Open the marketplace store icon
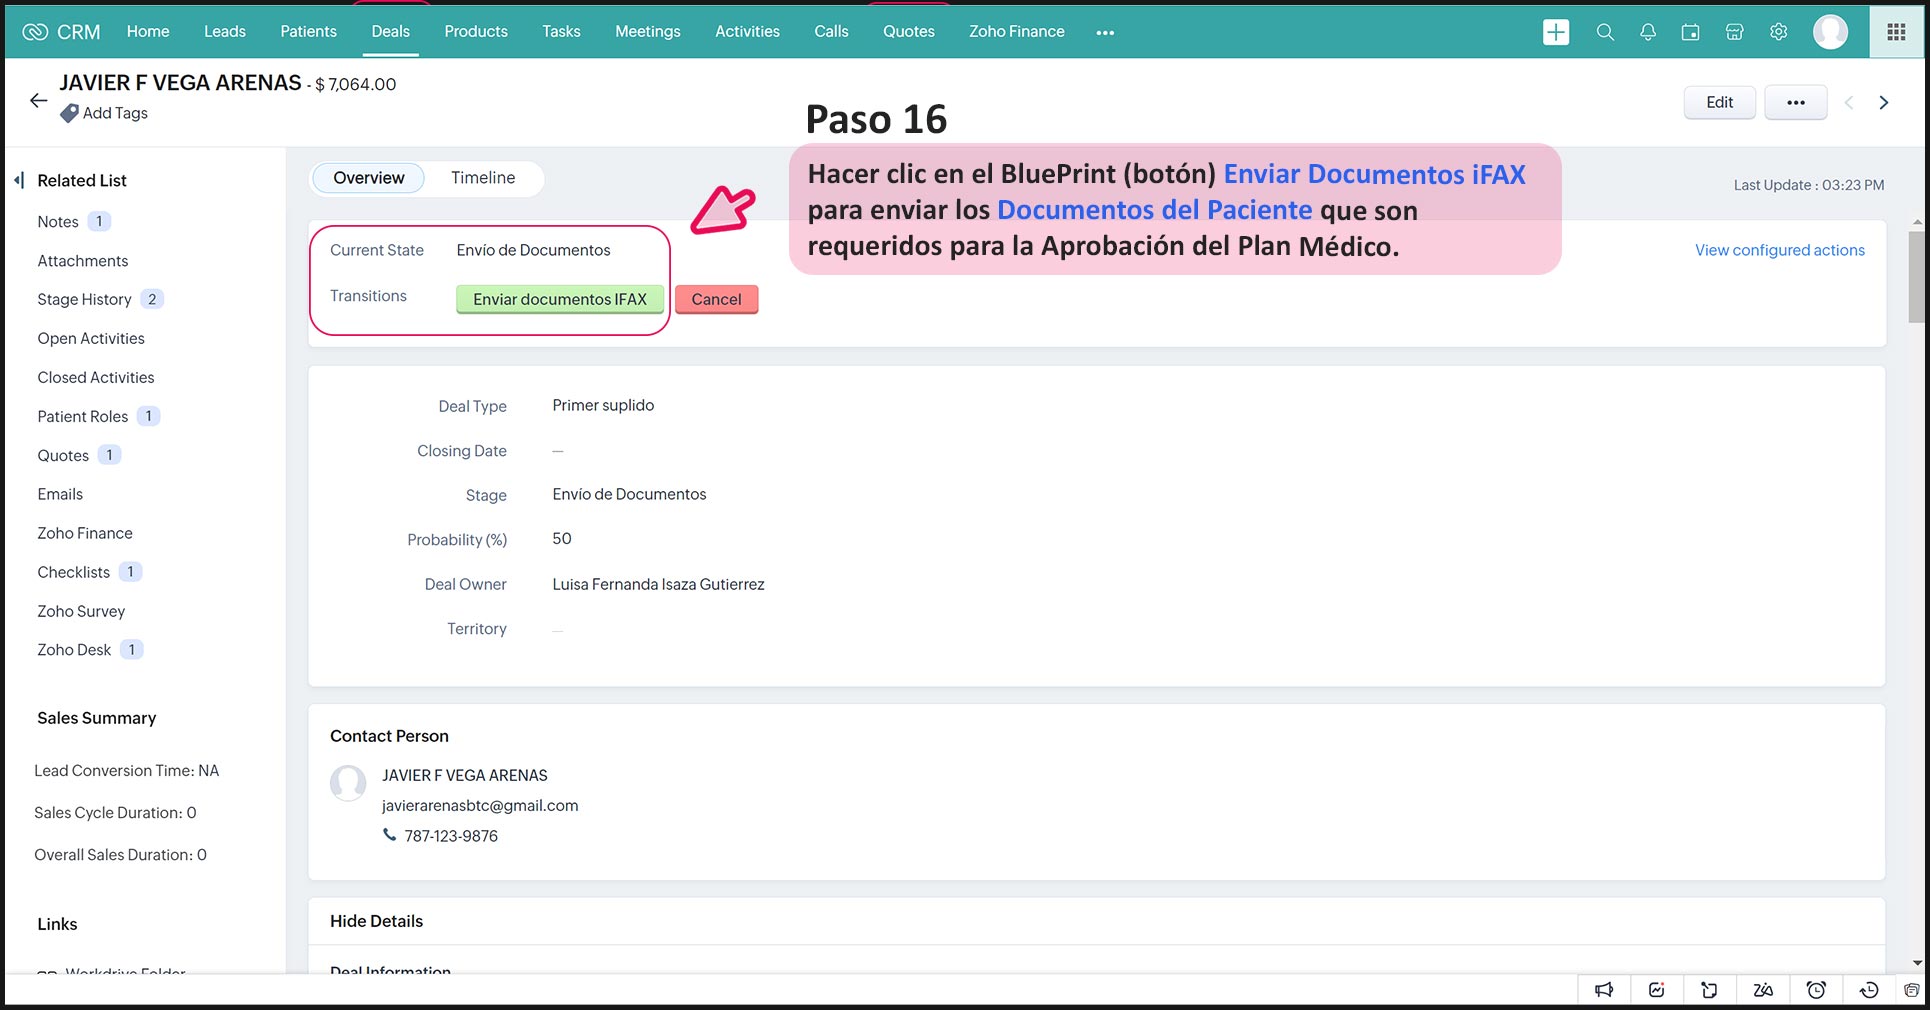Image resolution: width=1930 pixels, height=1010 pixels. (1735, 32)
